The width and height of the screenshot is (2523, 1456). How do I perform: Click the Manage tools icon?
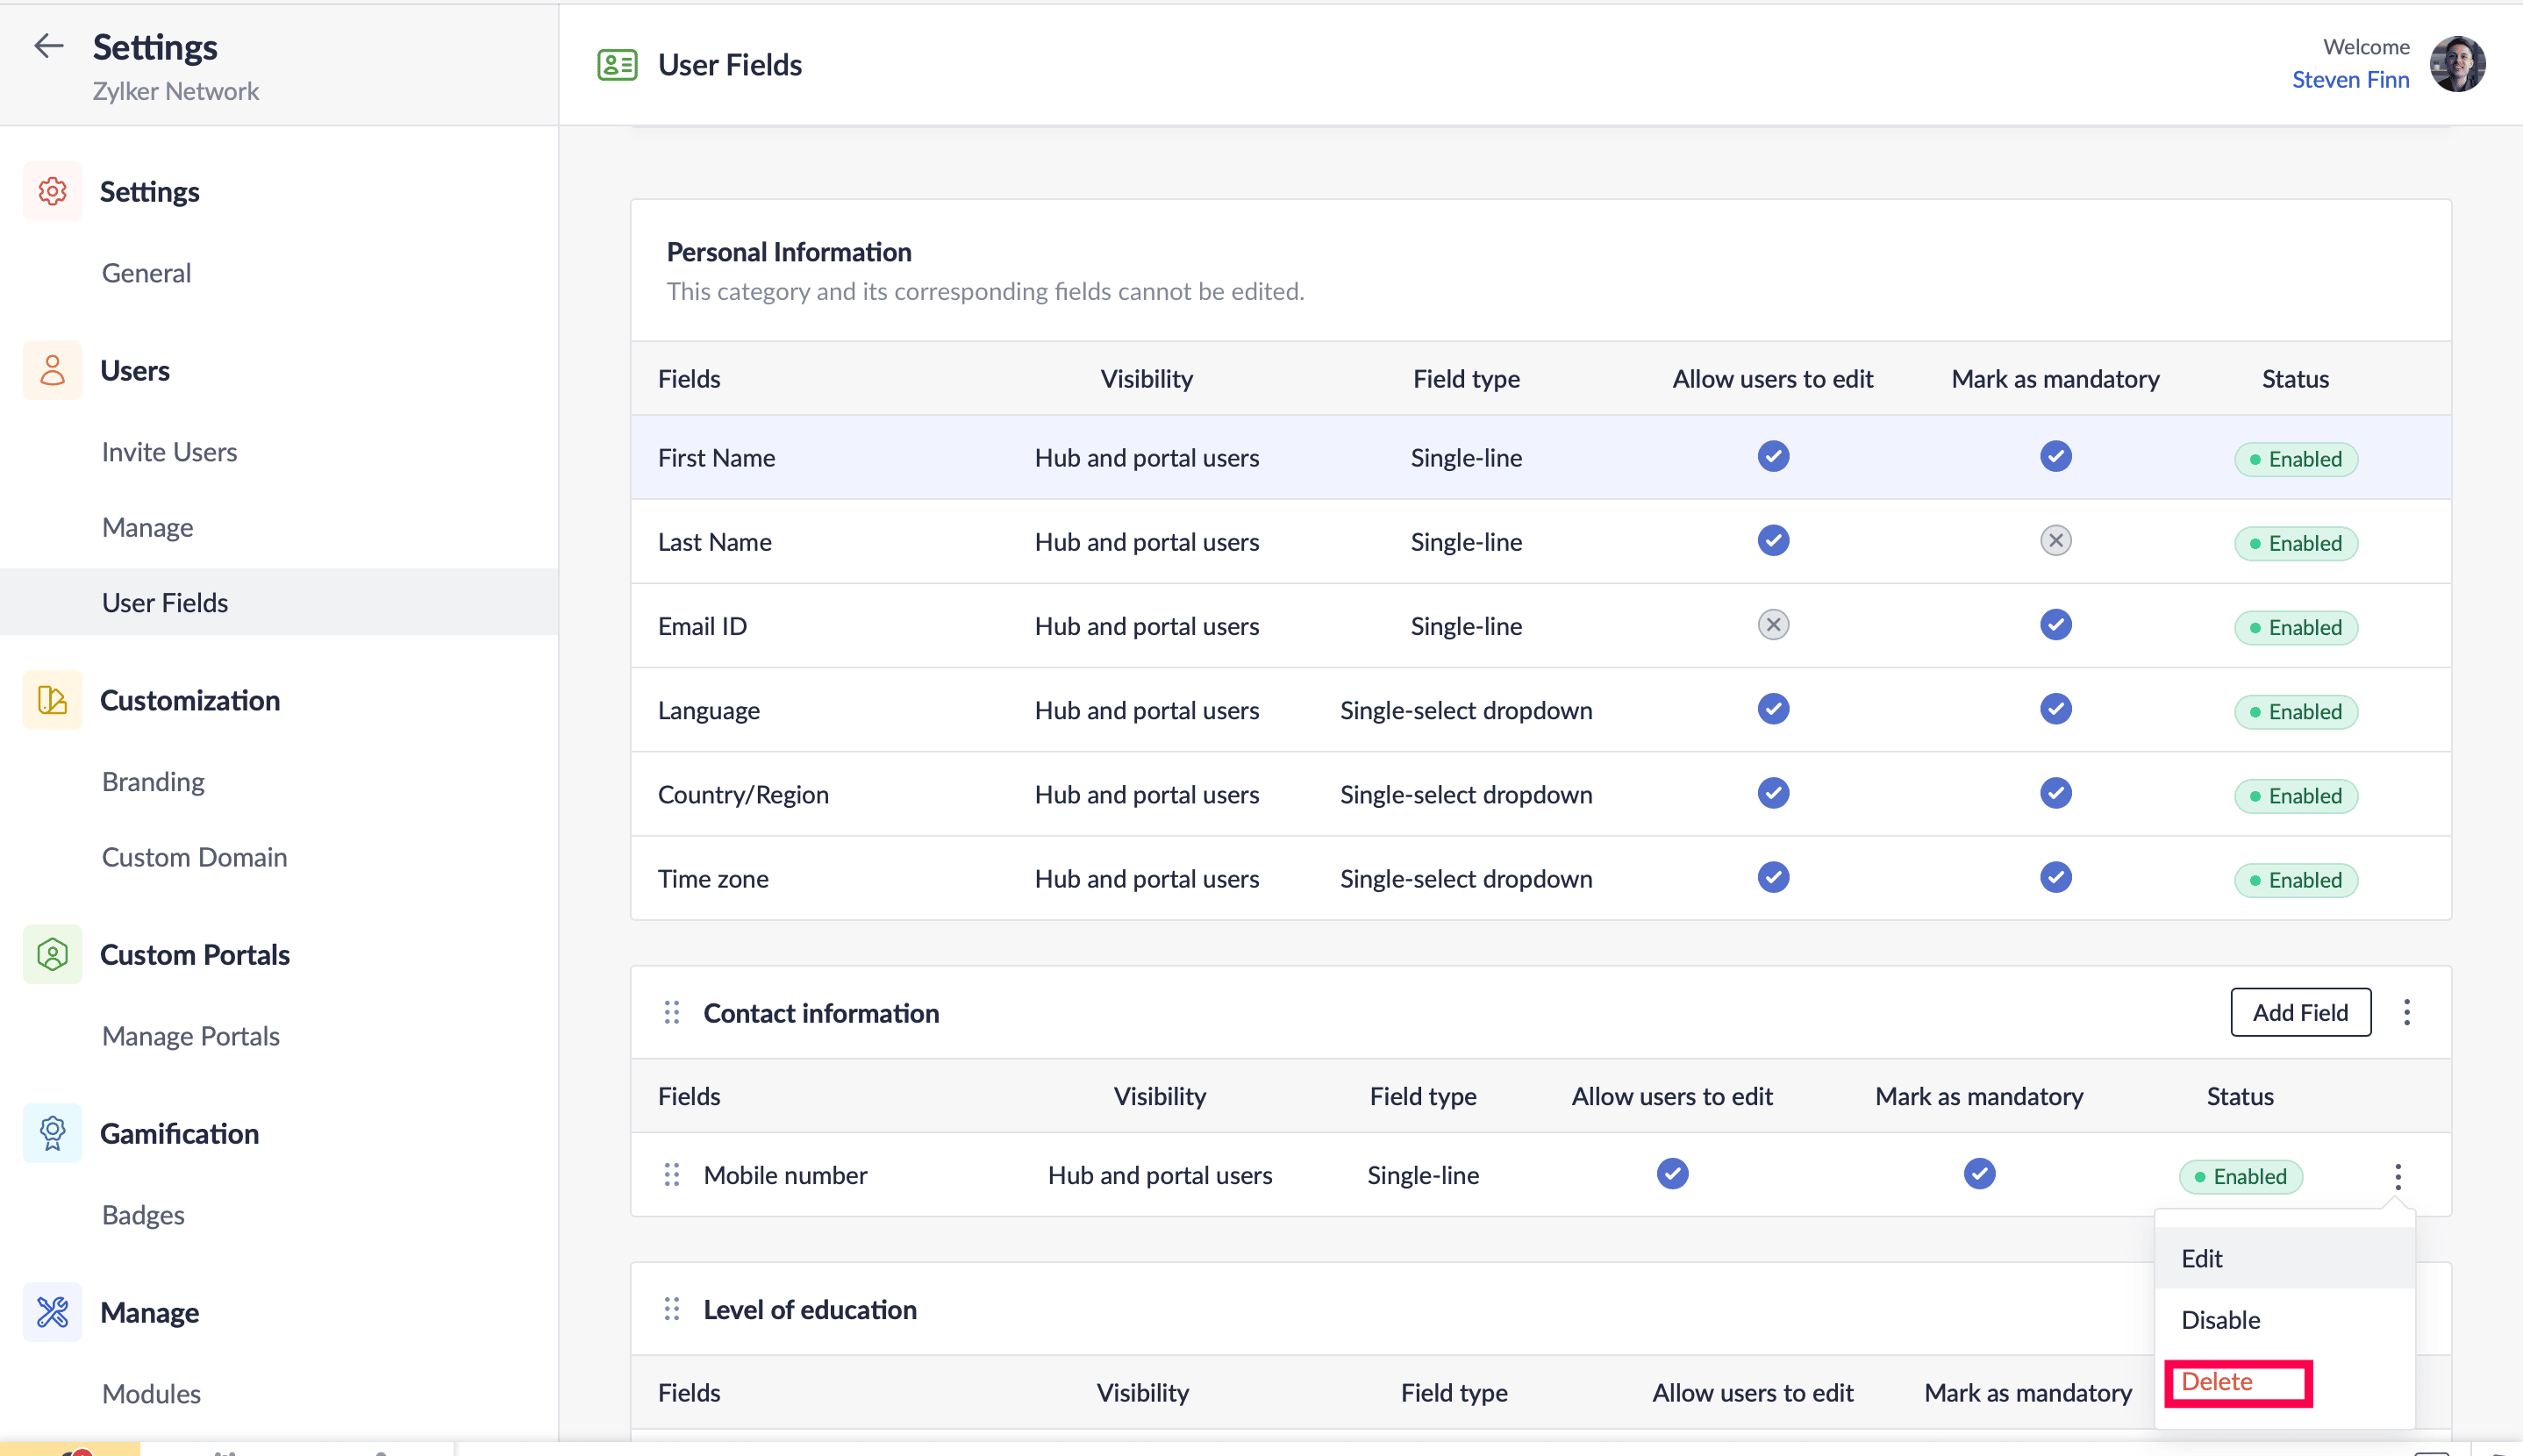pyautogui.click(x=52, y=1312)
